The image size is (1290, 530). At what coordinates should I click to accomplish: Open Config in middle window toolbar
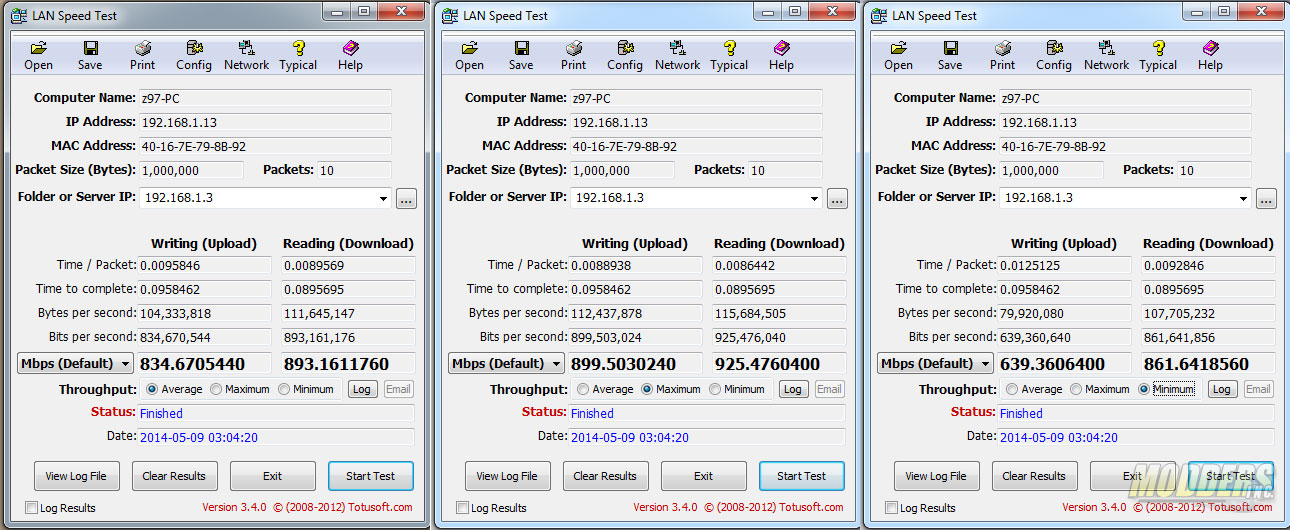click(x=625, y=55)
